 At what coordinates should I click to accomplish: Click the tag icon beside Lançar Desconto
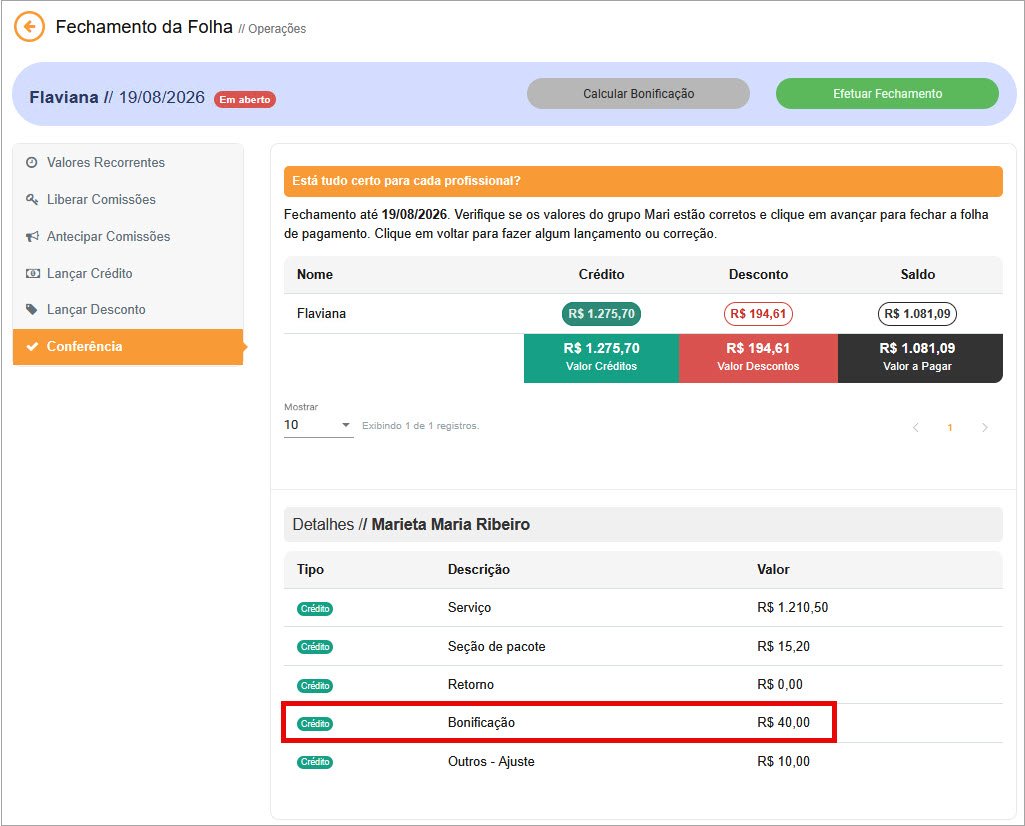click(x=31, y=309)
